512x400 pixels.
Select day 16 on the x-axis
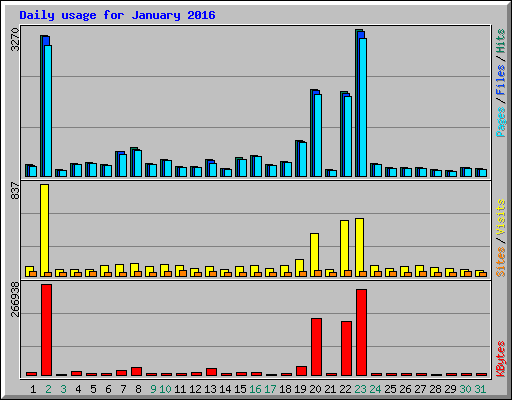click(255, 389)
